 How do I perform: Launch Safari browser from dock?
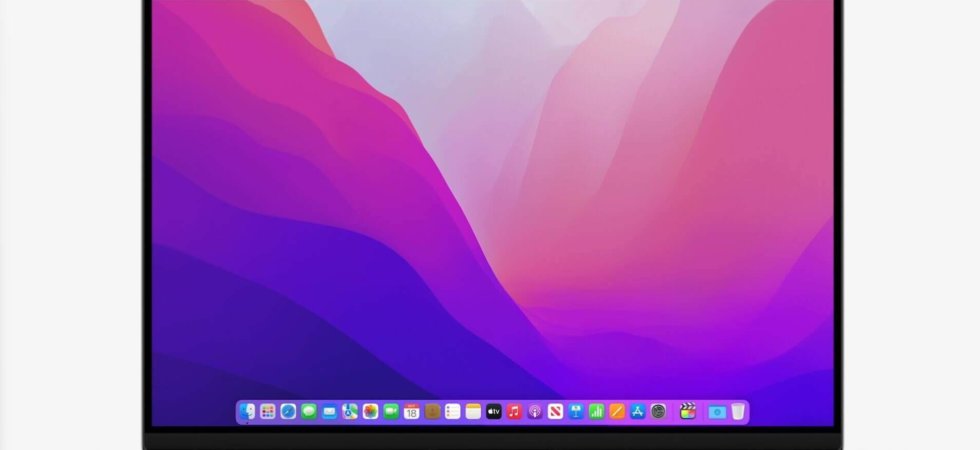click(288, 411)
